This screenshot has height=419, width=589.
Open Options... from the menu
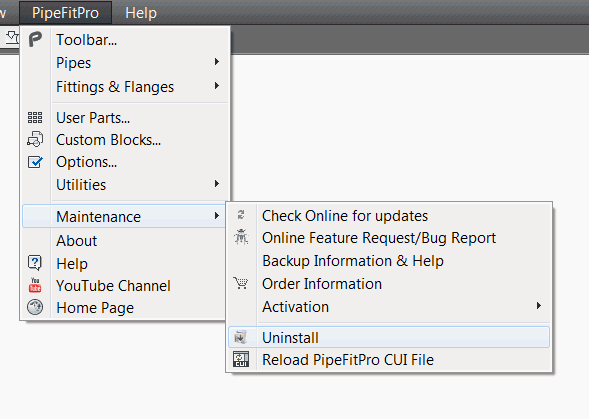coord(126,162)
